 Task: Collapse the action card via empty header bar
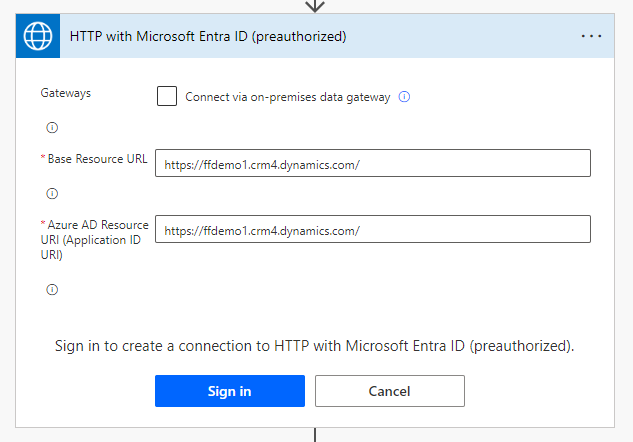tap(460, 36)
